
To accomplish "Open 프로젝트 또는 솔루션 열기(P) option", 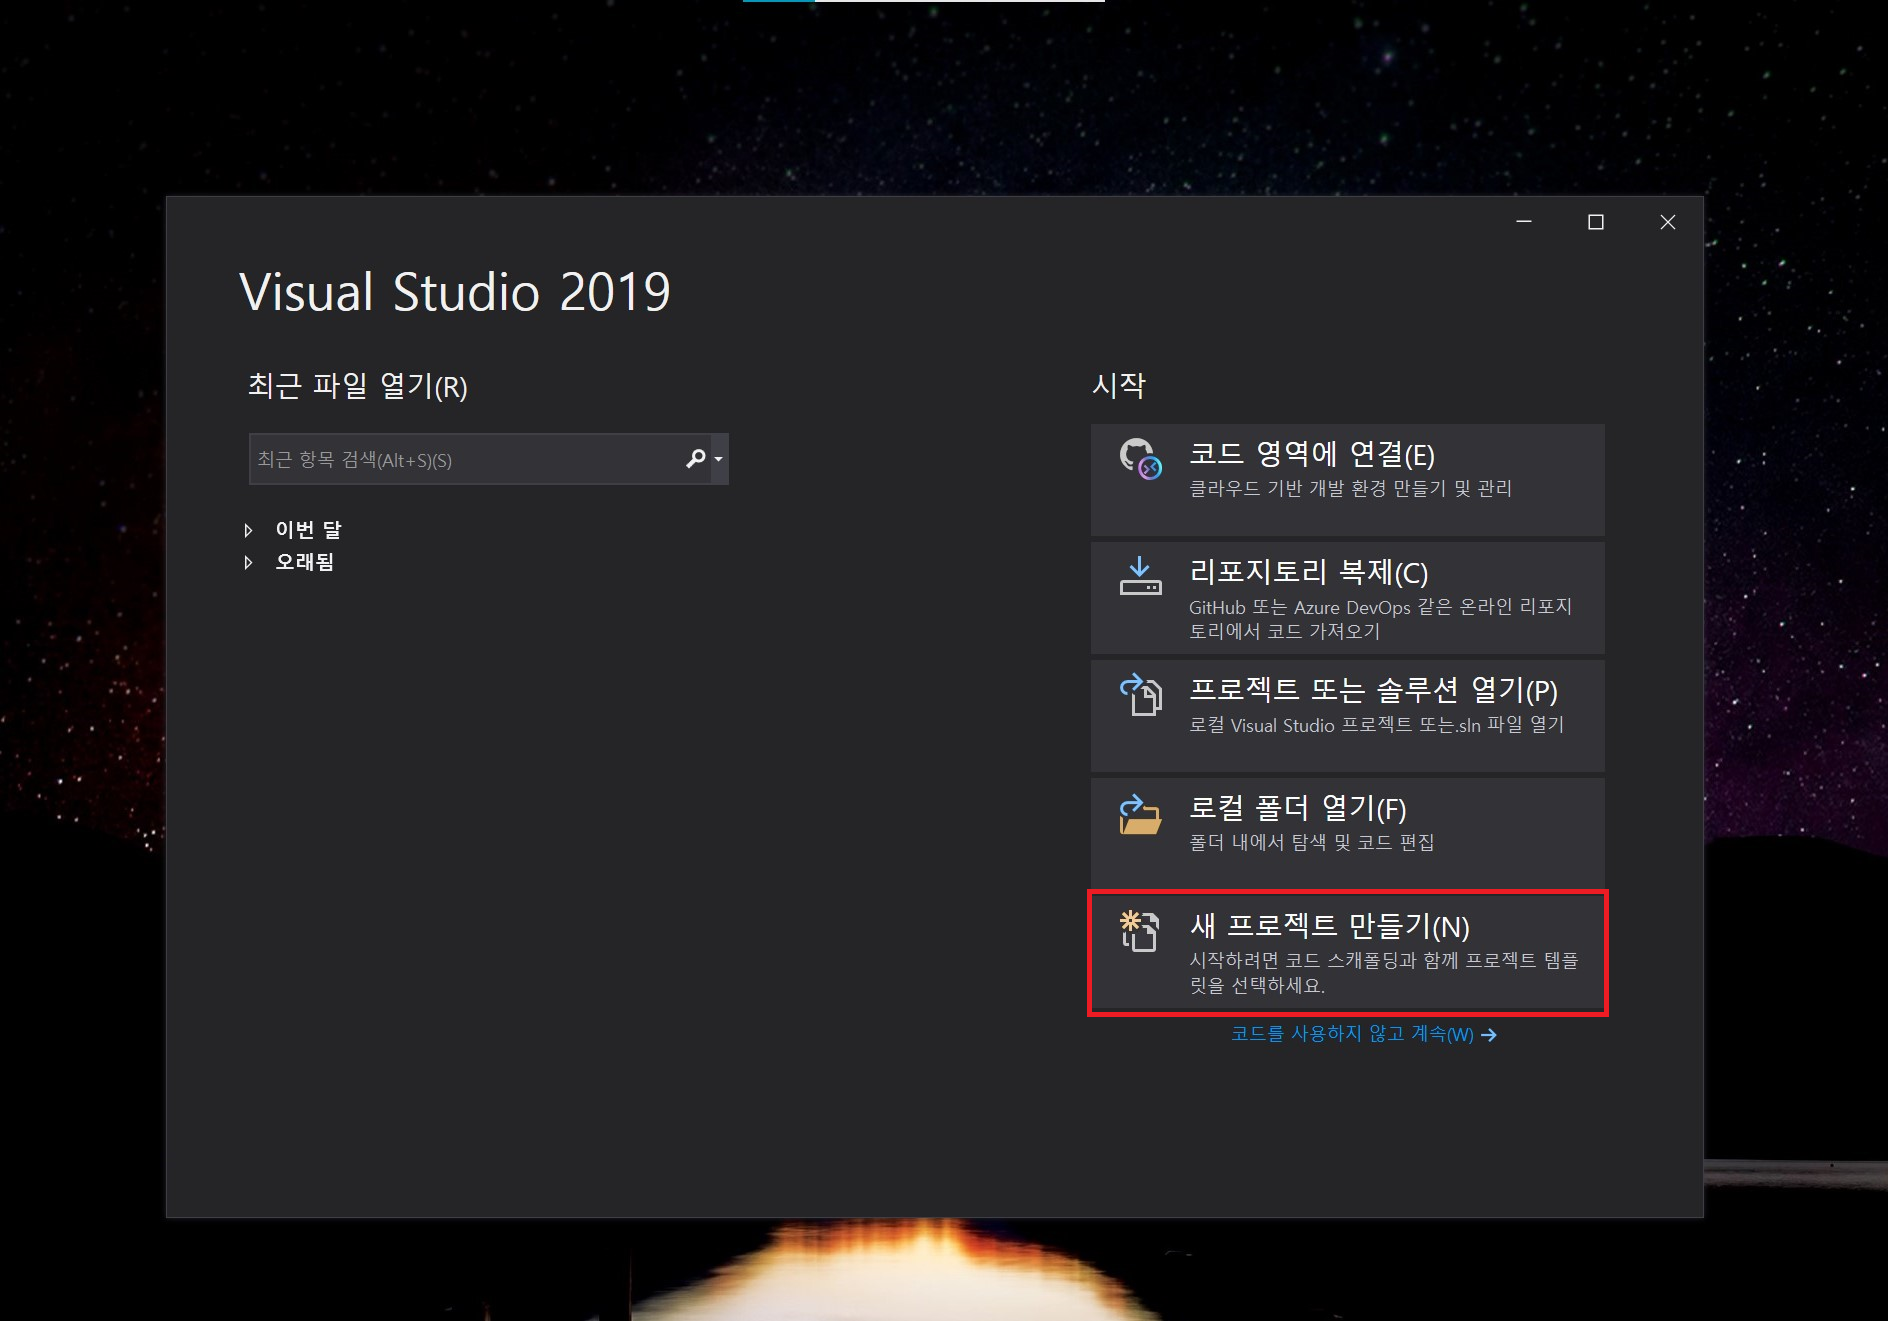I will [1347, 715].
